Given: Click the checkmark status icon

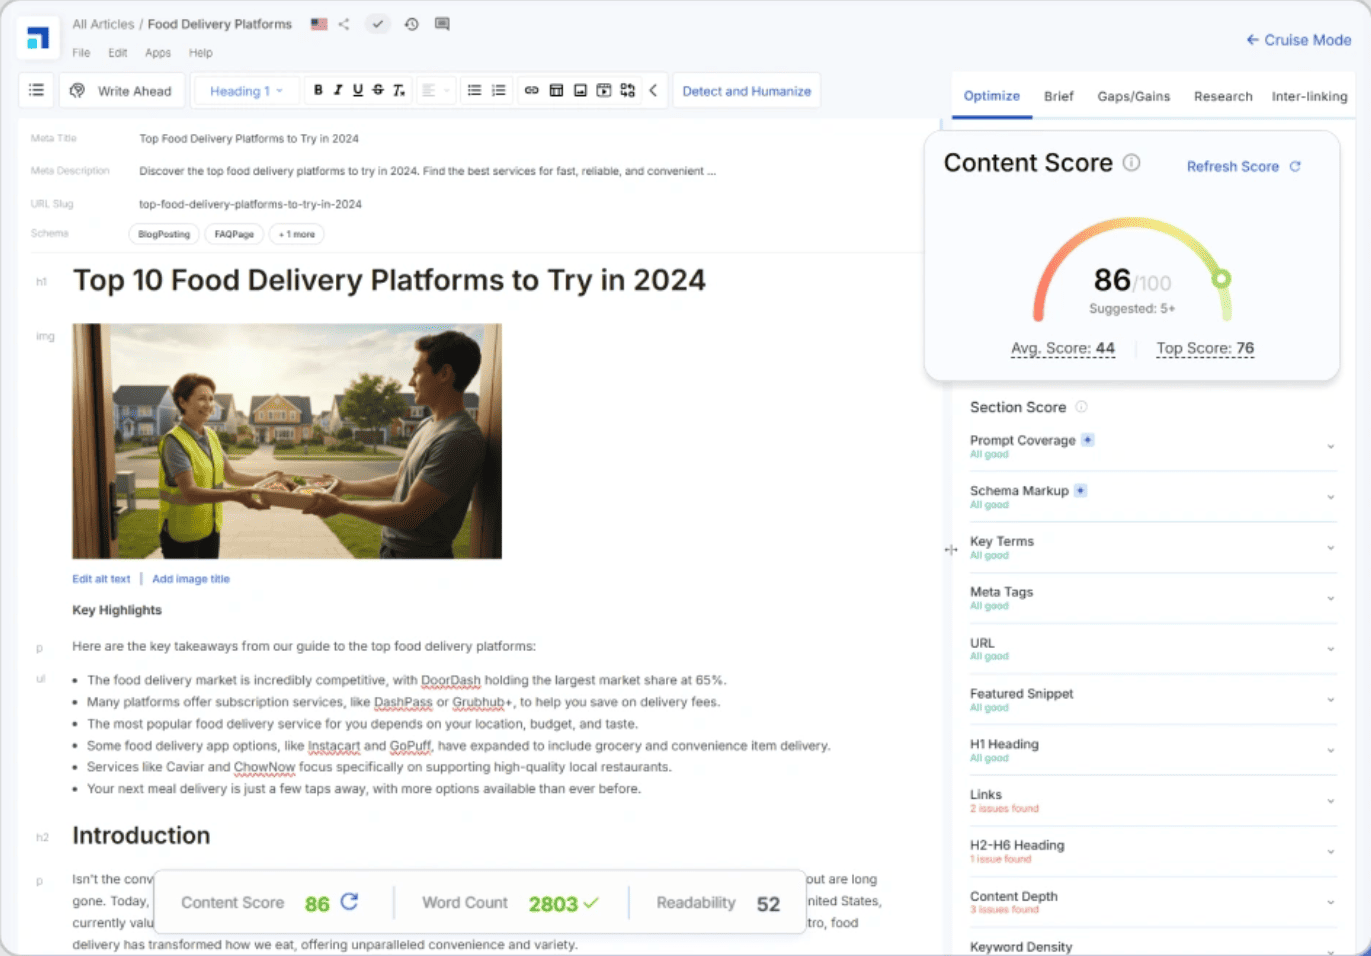Looking at the screenshot, I should 377,24.
